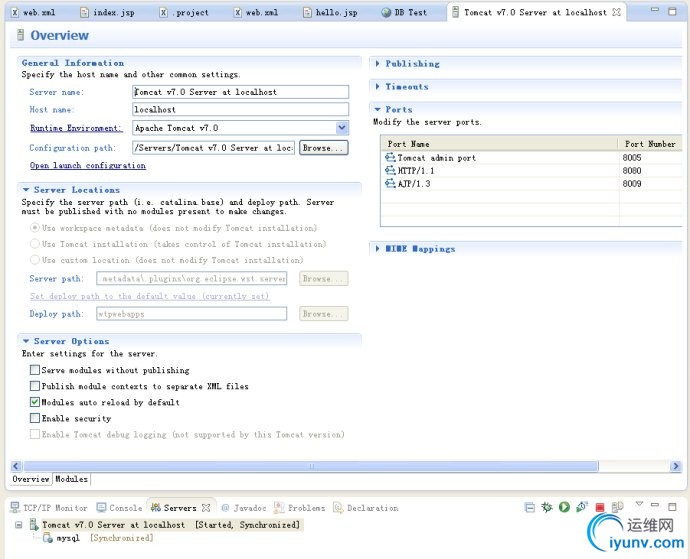Click the HTTP/1.1 port row icon
This screenshot has width=690, height=559.
coord(390,170)
